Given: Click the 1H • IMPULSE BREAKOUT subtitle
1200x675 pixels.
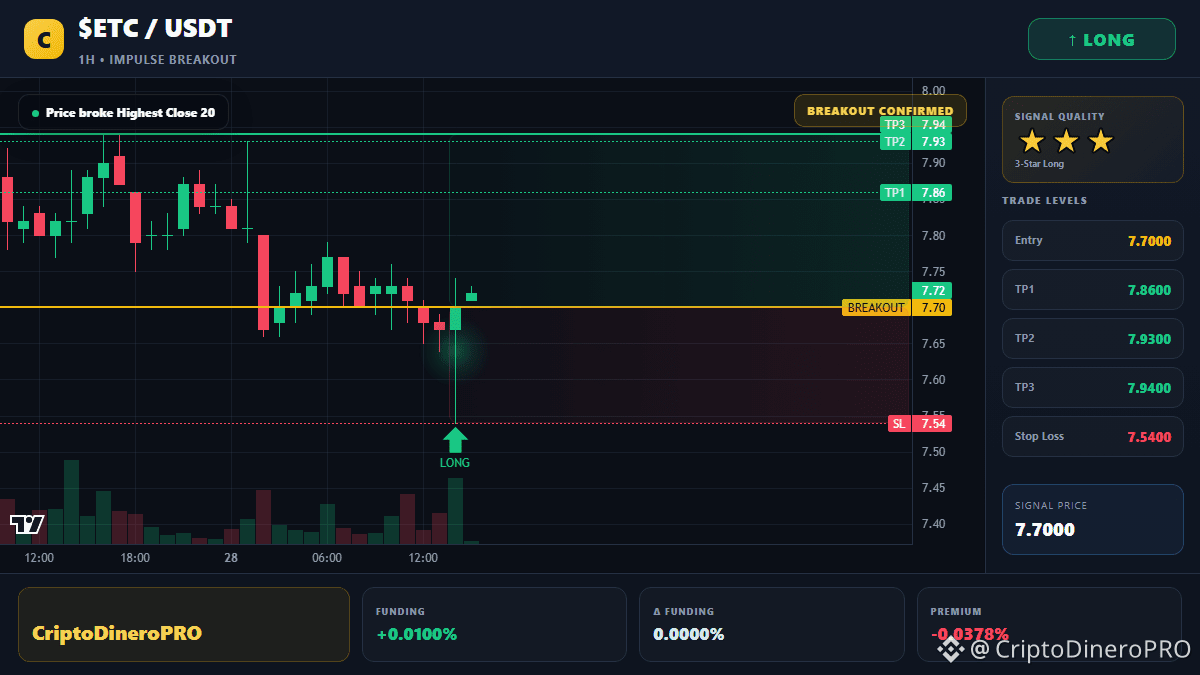Looking at the screenshot, I should 158,60.
